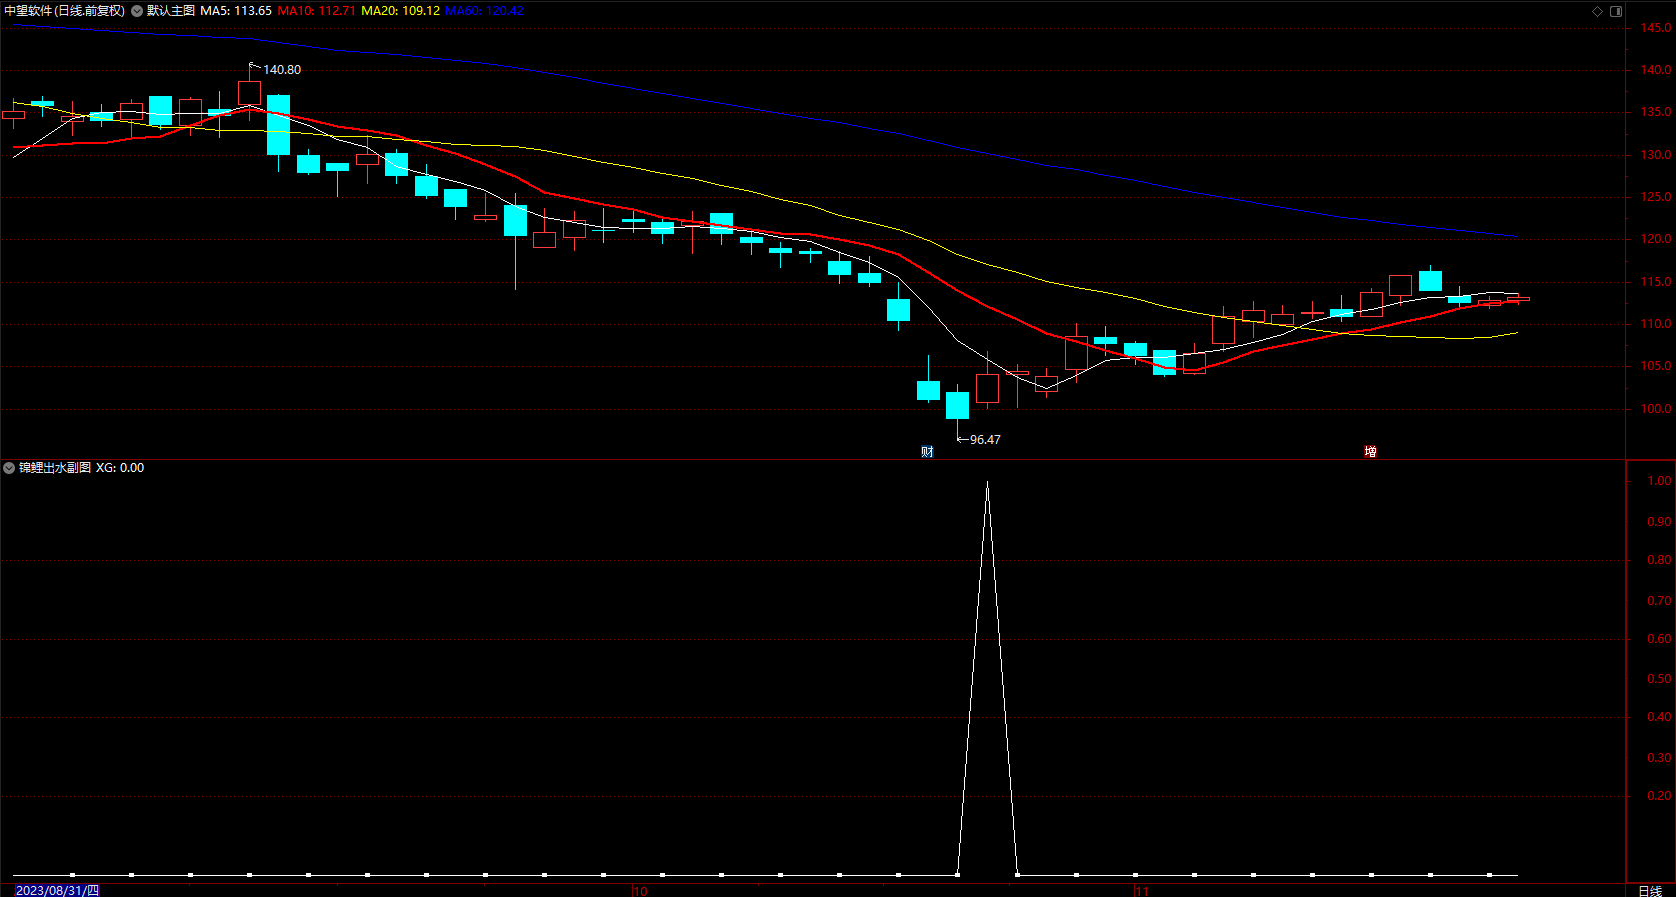The width and height of the screenshot is (1676, 897).
Task: Click the 中望软件(日线,前复权) title
Action: (x=65, y=11)
